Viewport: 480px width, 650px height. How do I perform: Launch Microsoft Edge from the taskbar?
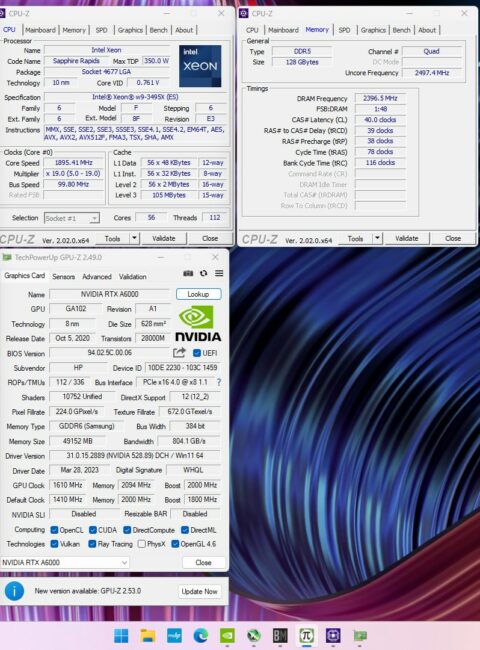(x=201, y=635)
